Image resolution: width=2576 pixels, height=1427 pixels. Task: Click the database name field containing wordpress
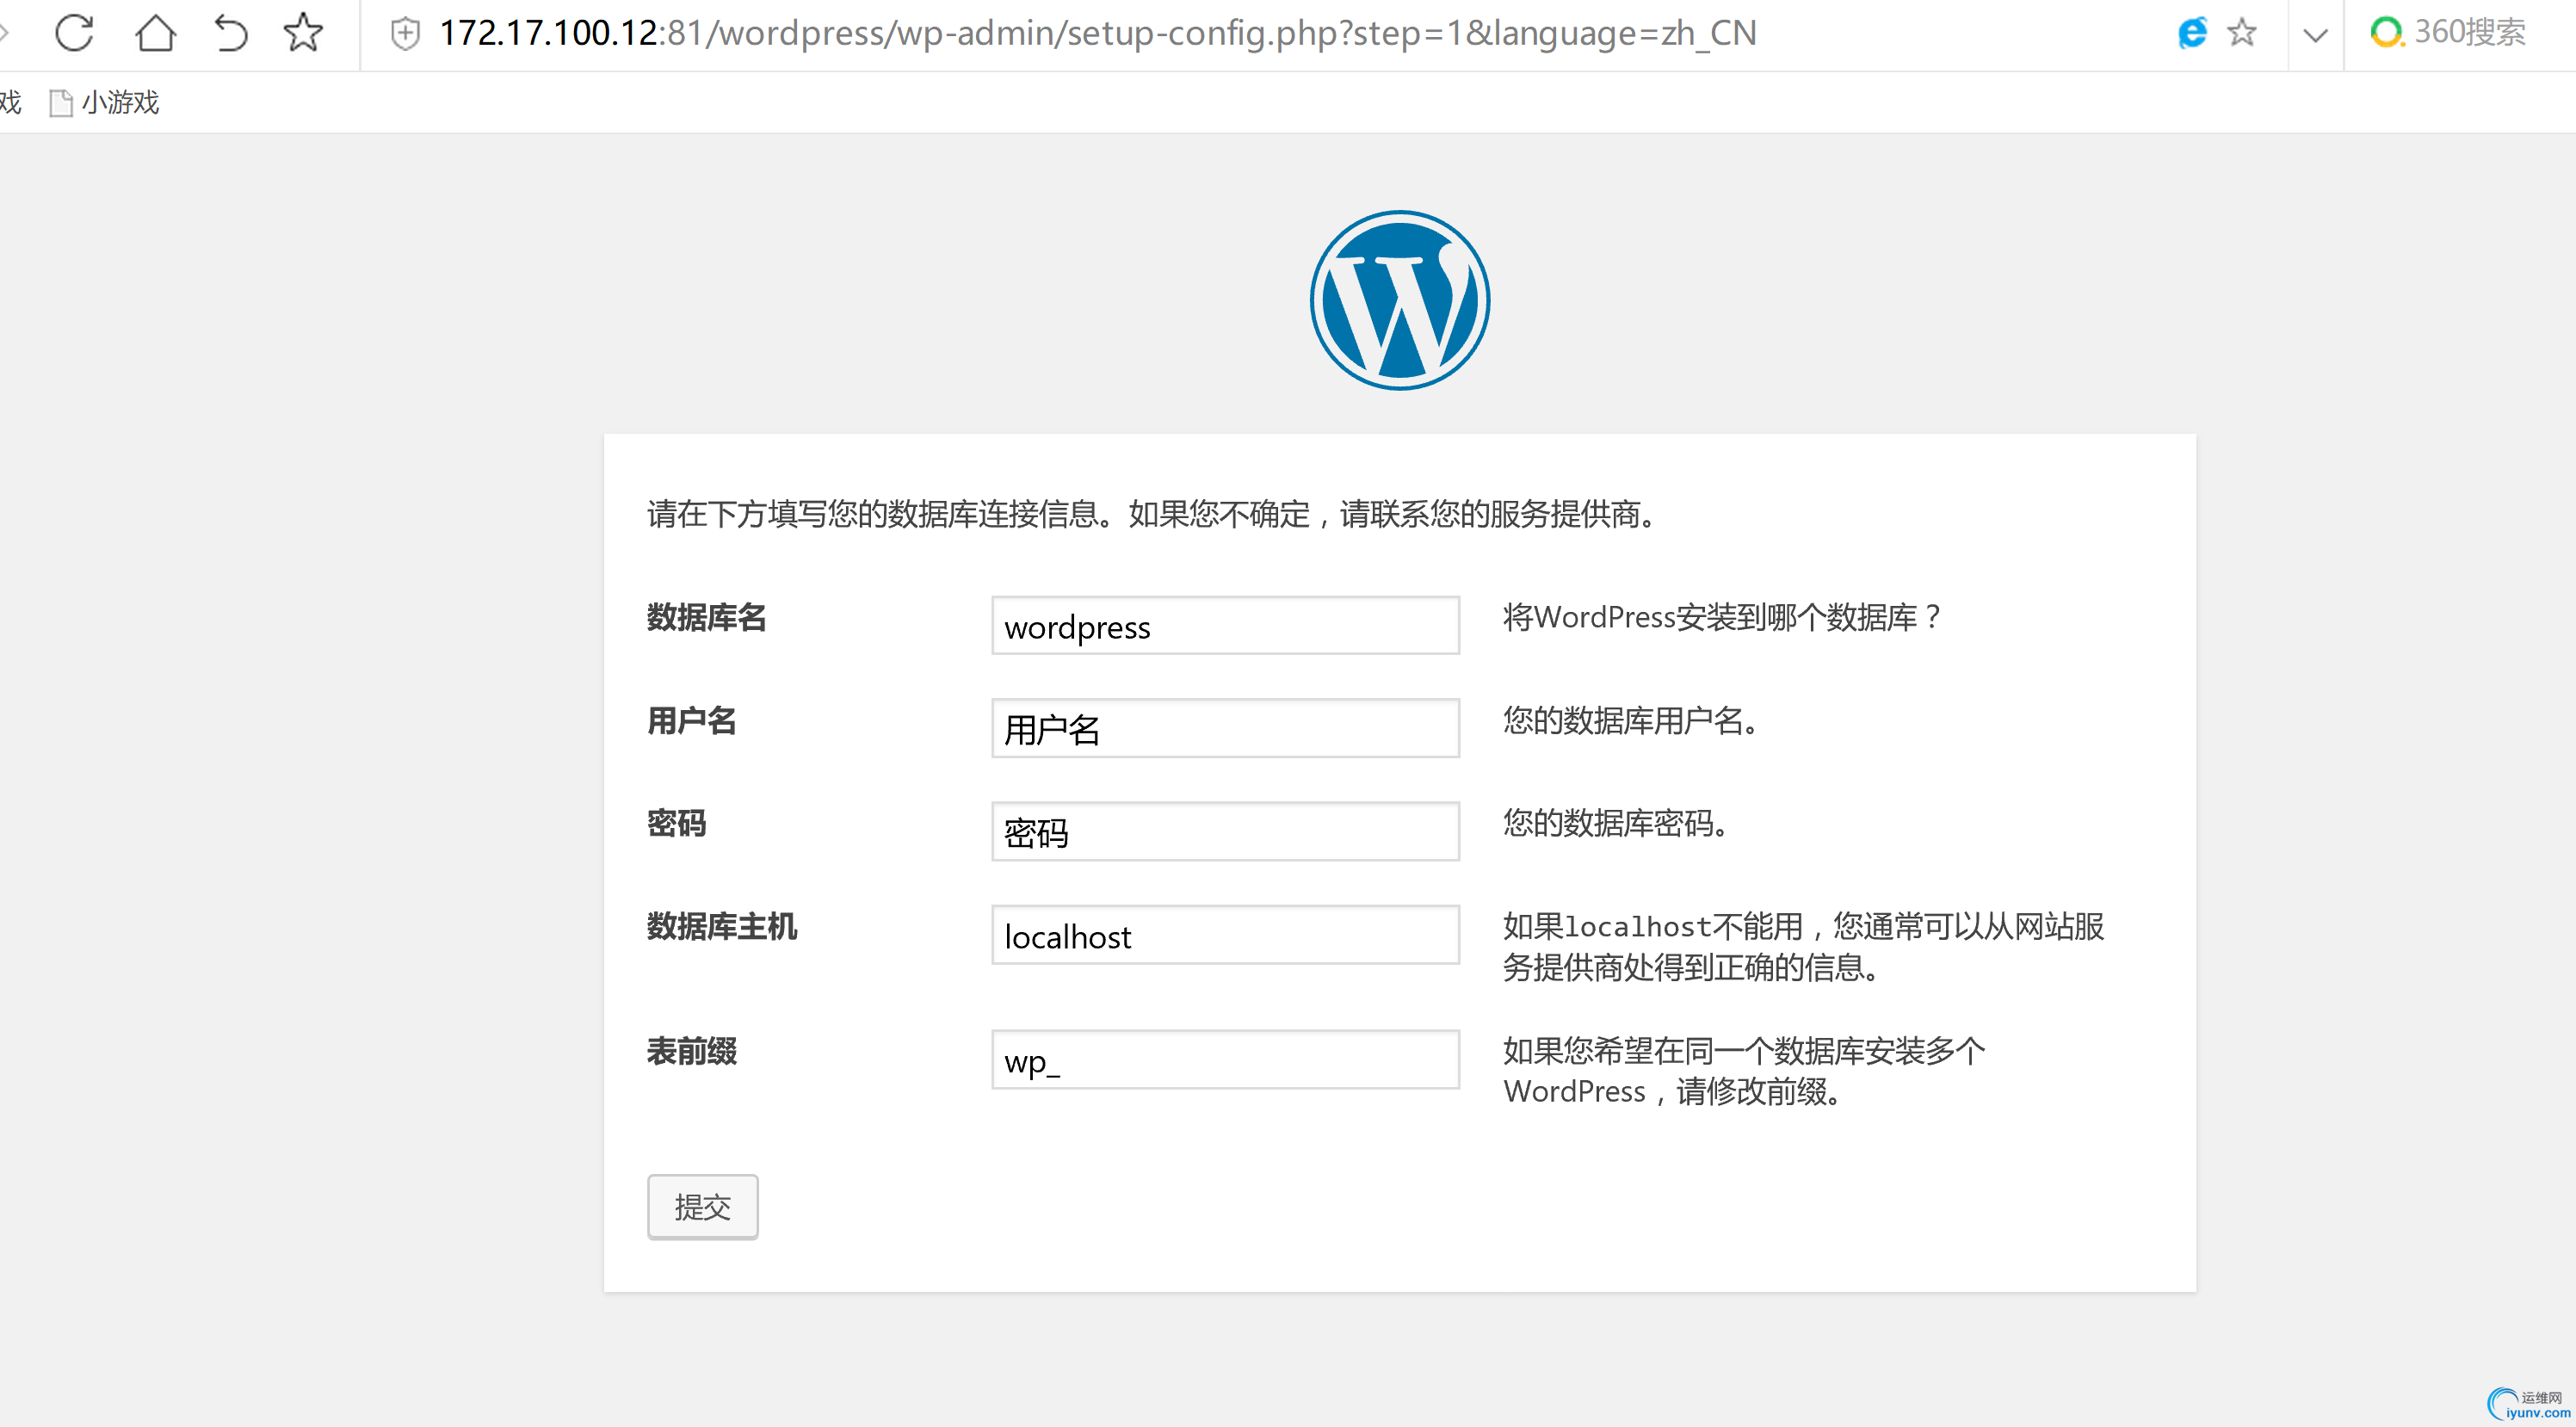pyautogui.click(x=1225, y=627)
